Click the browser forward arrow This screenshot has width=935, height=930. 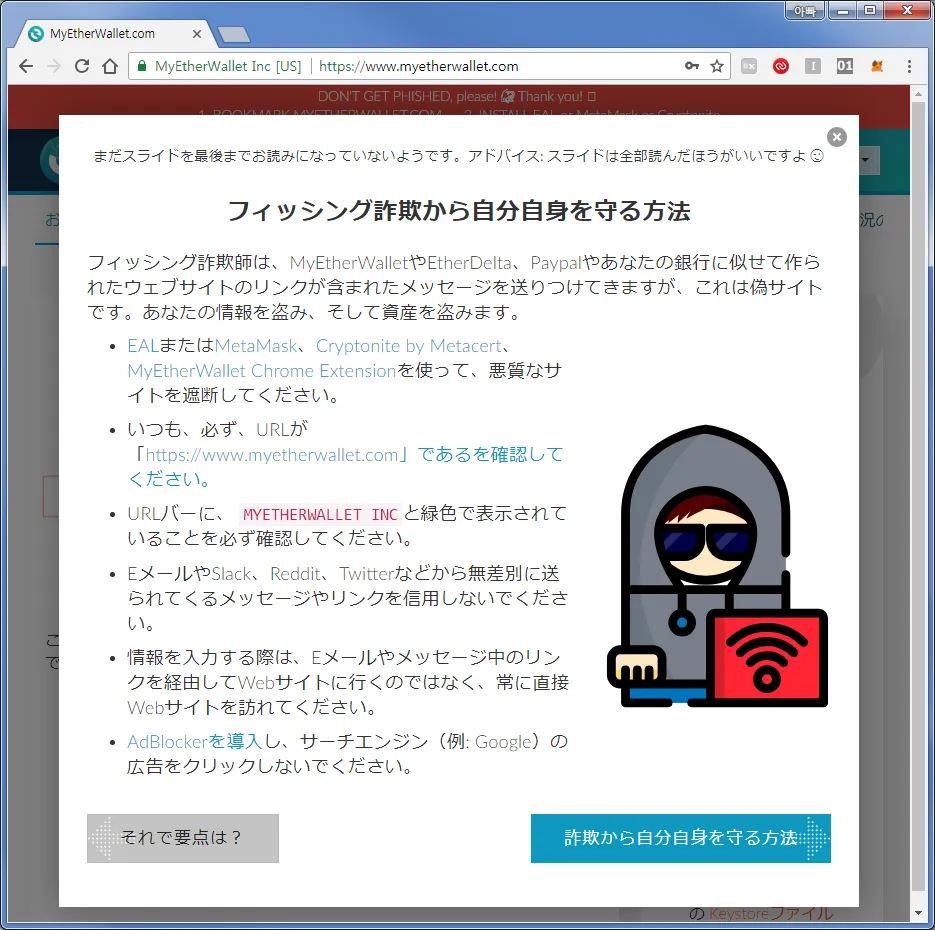pos(54,66)
